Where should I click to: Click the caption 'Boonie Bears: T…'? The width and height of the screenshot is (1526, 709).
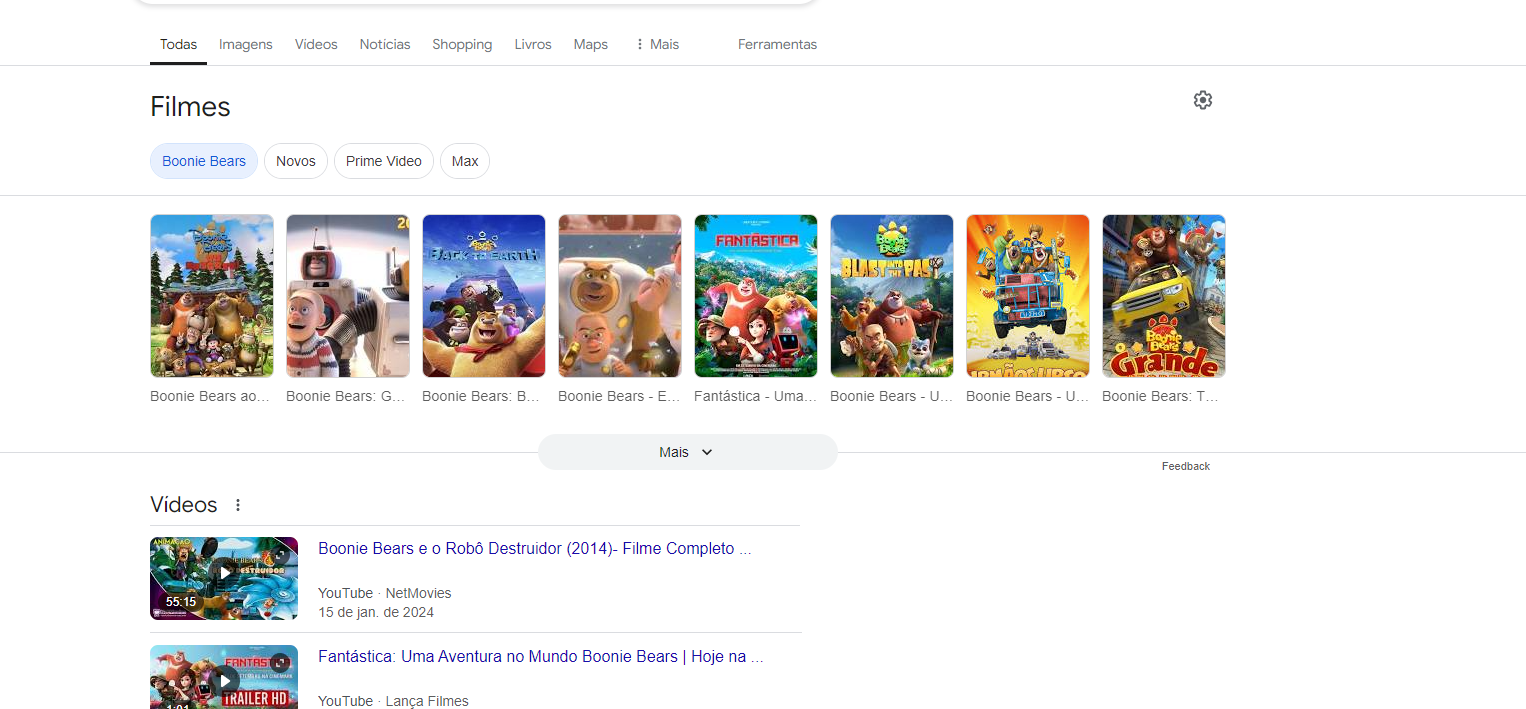coord(1161,396)
